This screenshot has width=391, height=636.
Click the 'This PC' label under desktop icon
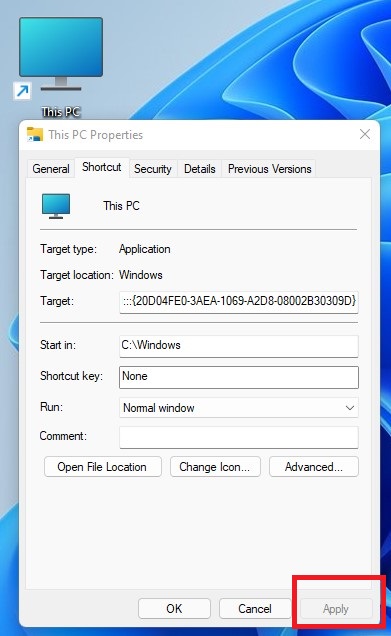pos(61,112)
